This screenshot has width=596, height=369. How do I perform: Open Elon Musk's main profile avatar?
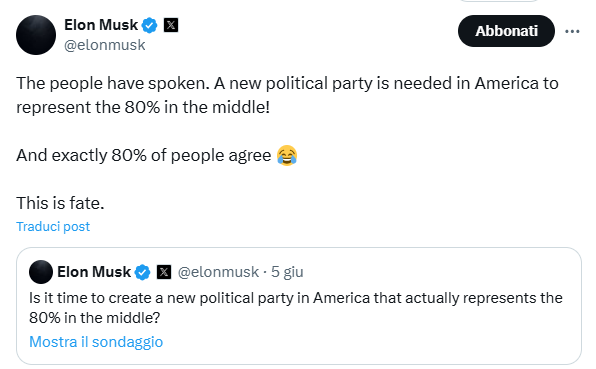coord(36,35)
